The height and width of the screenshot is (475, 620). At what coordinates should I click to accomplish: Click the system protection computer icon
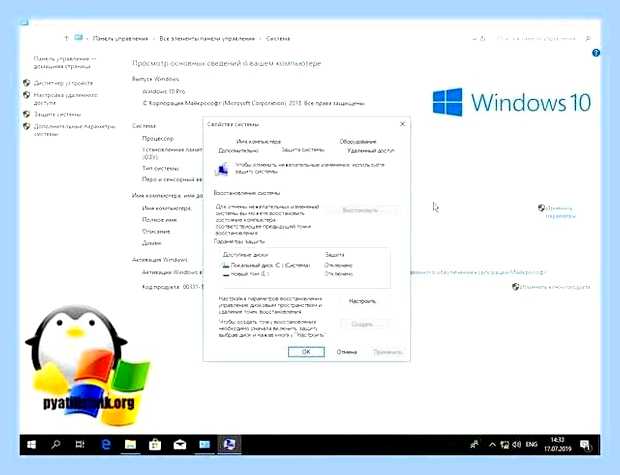click(222, 169)
